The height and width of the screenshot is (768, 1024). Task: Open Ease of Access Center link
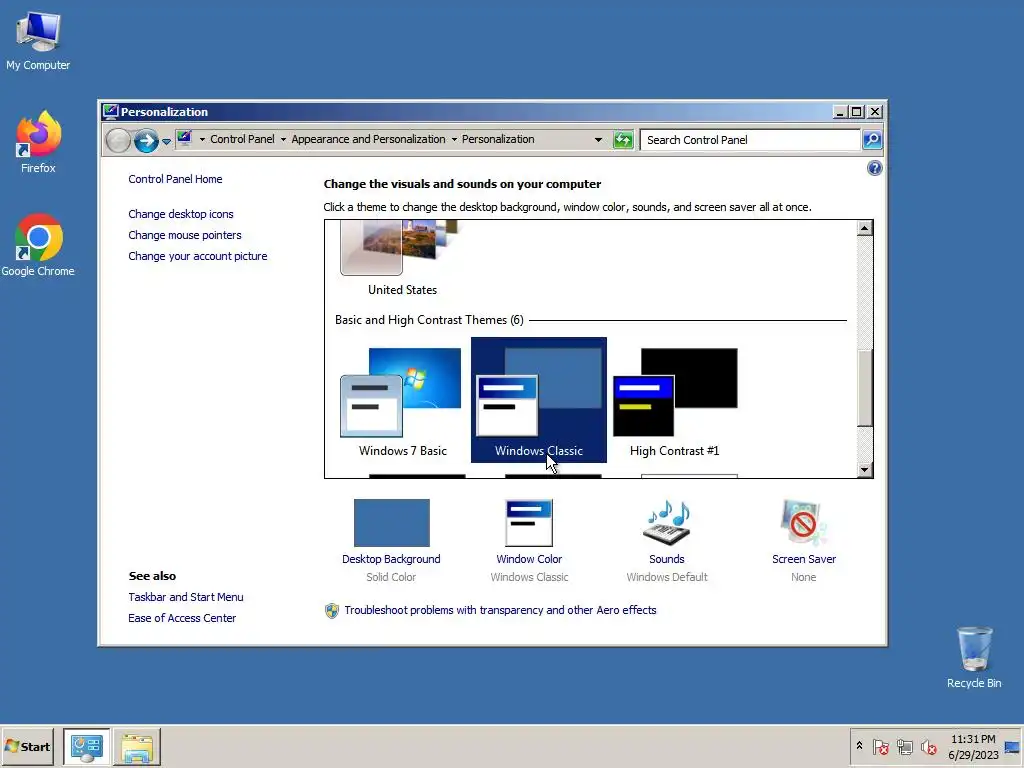(x=182, y=618)
